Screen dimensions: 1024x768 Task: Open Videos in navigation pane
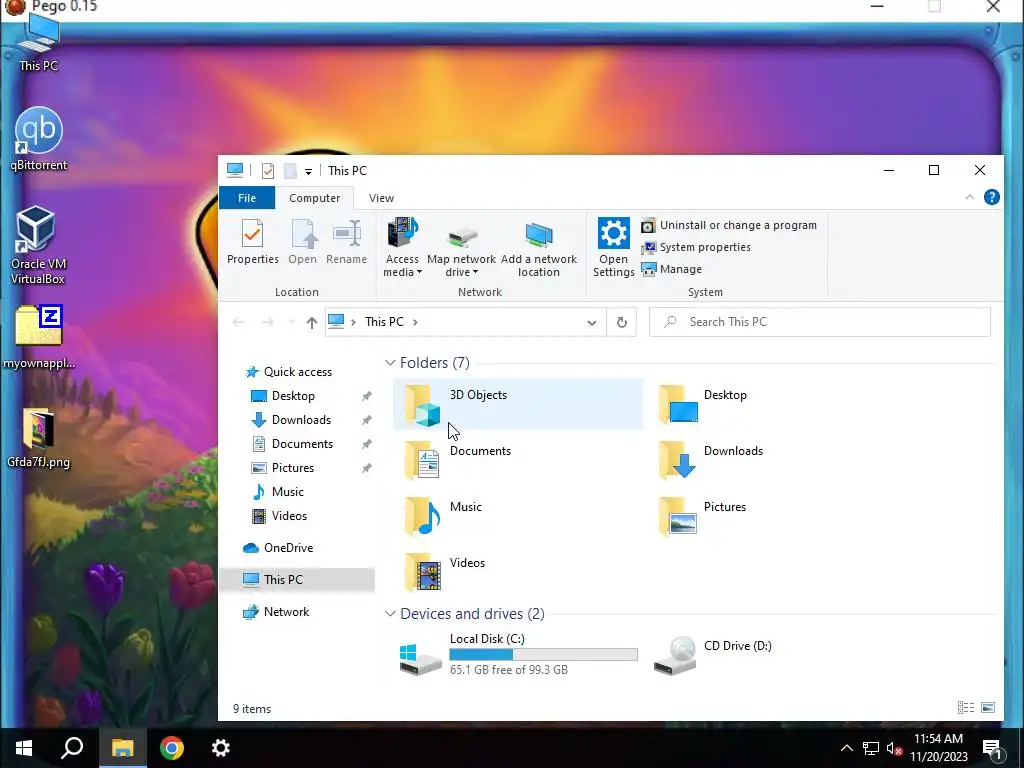pos(289,516)
